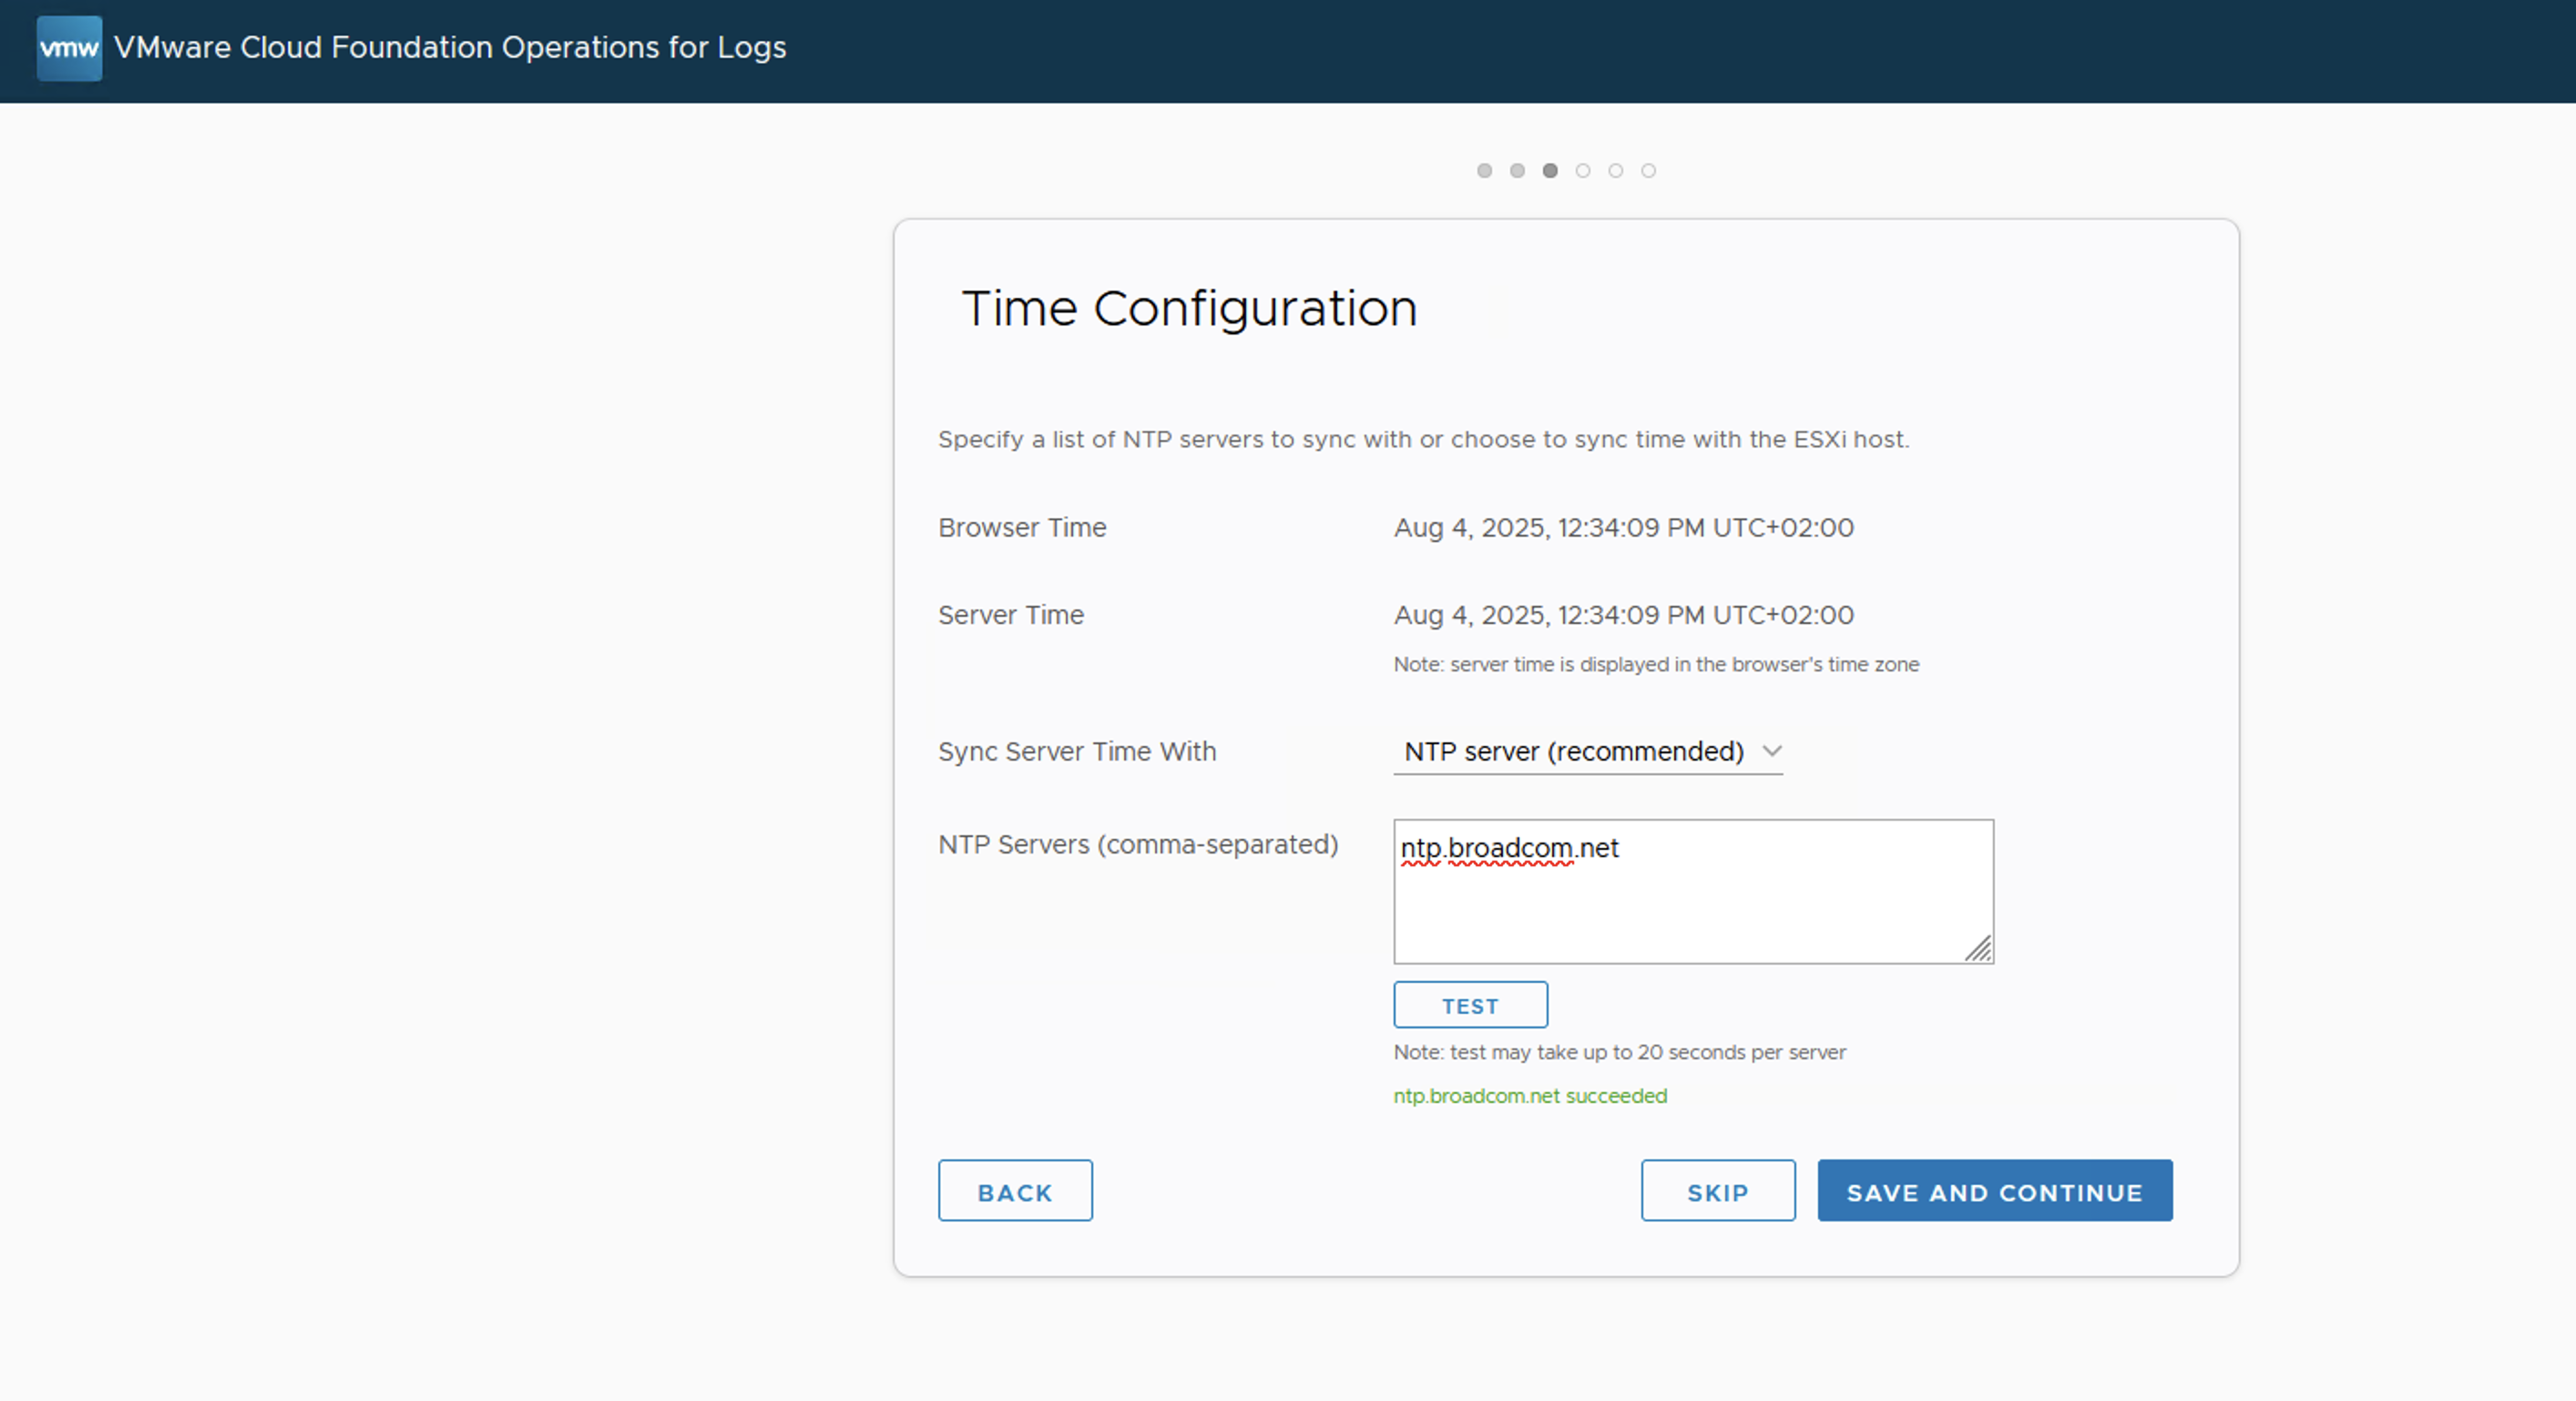
Task: Click the ntp.broadcom.net succeeded message
Action: (x=1530, y=1096)
